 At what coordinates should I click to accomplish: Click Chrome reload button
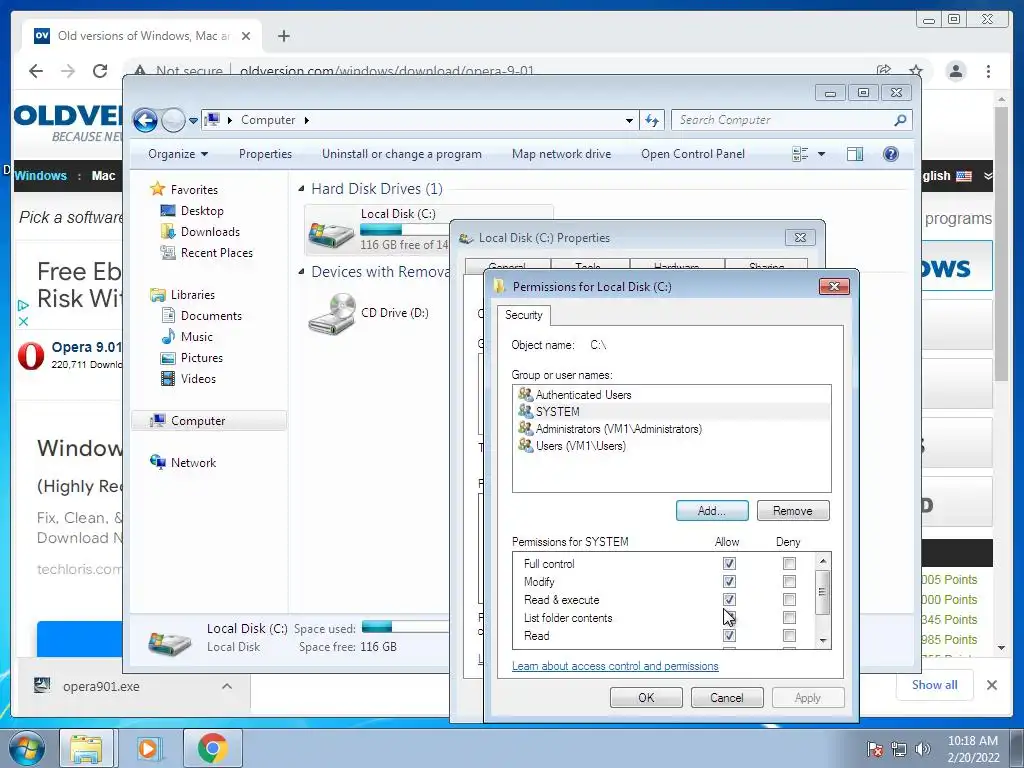tap(100, 71)
